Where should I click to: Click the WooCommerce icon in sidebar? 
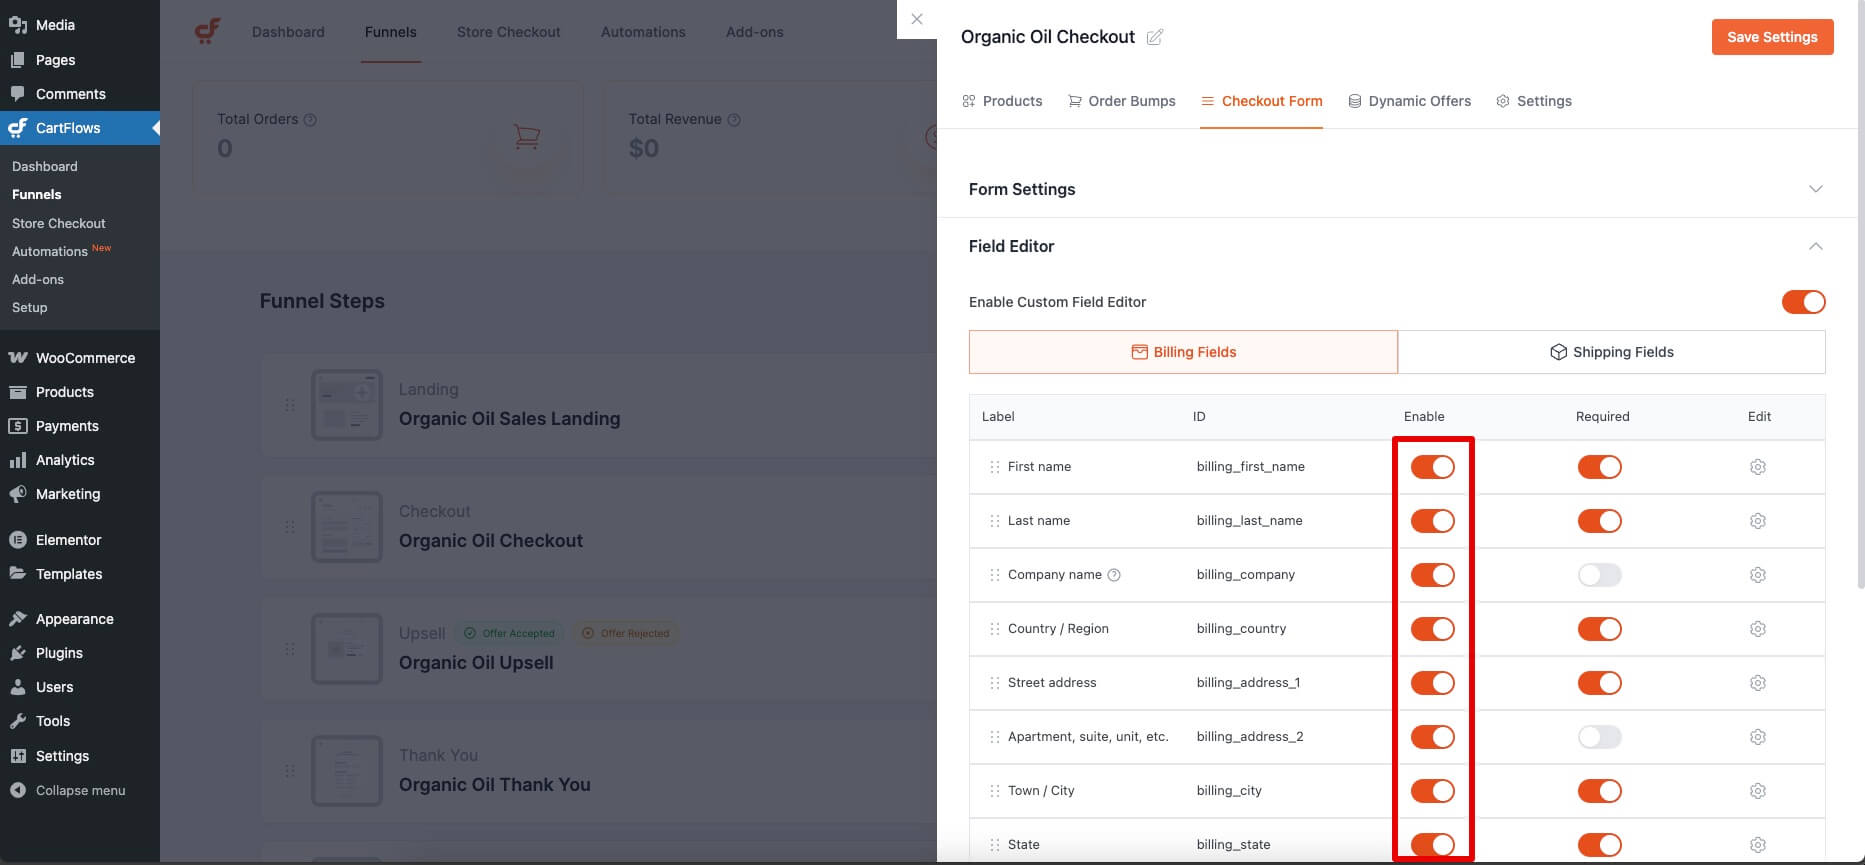pyautogui.click(x=18, y=358)
